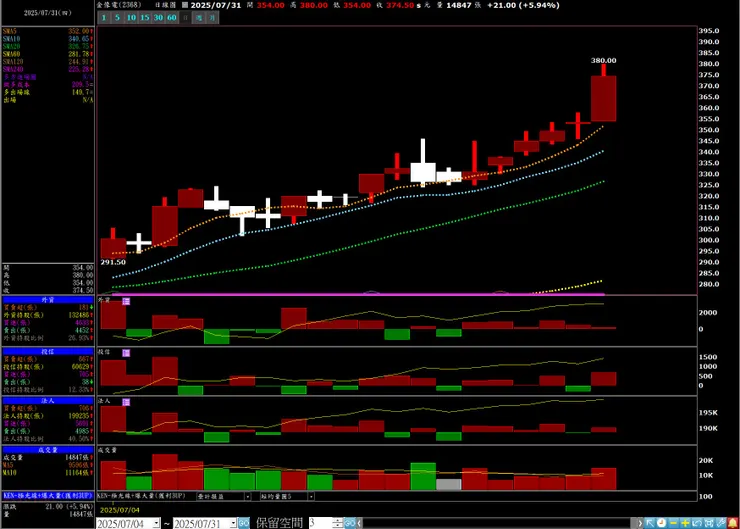Open the start date 2025/07/04 dropdown
The image size is (740, 529).
coord(157,523)
